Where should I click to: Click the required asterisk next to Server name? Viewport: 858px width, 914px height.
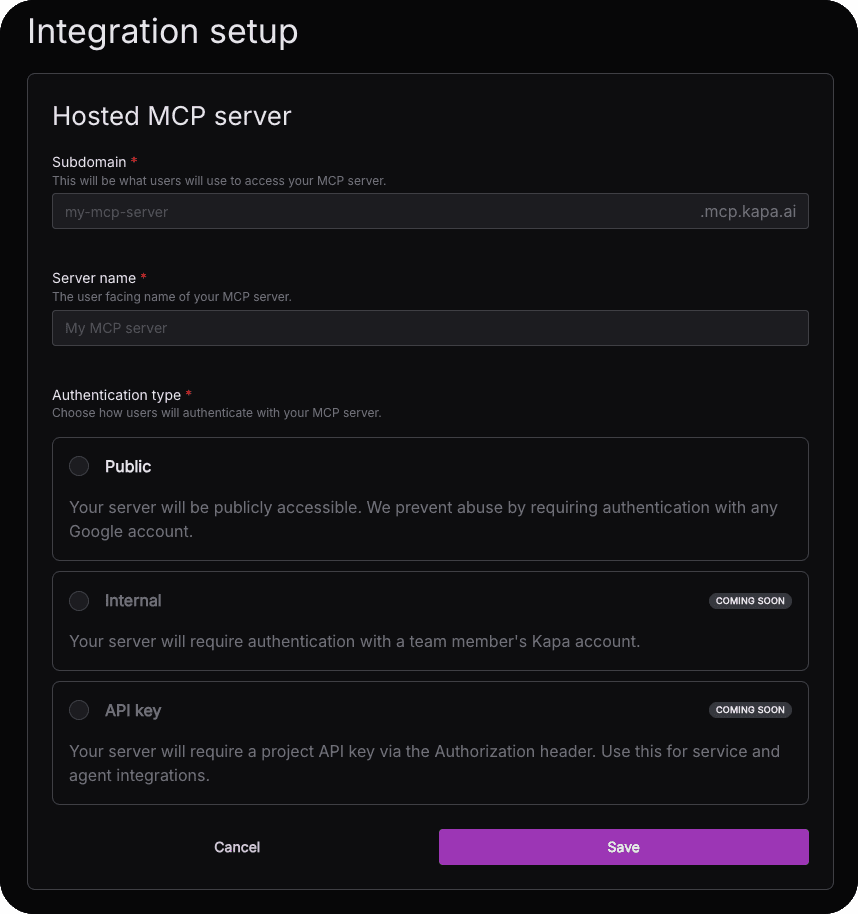coord(143,278)
